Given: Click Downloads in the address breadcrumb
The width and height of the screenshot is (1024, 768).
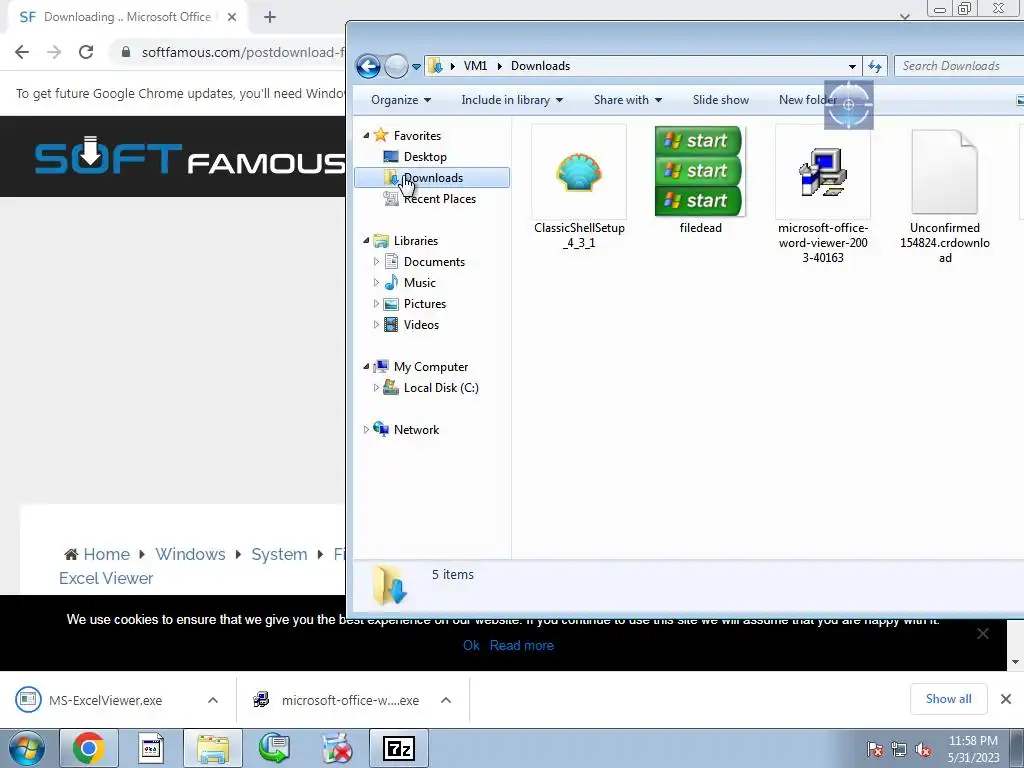Looking at the screenshot, I should [540, 66].
